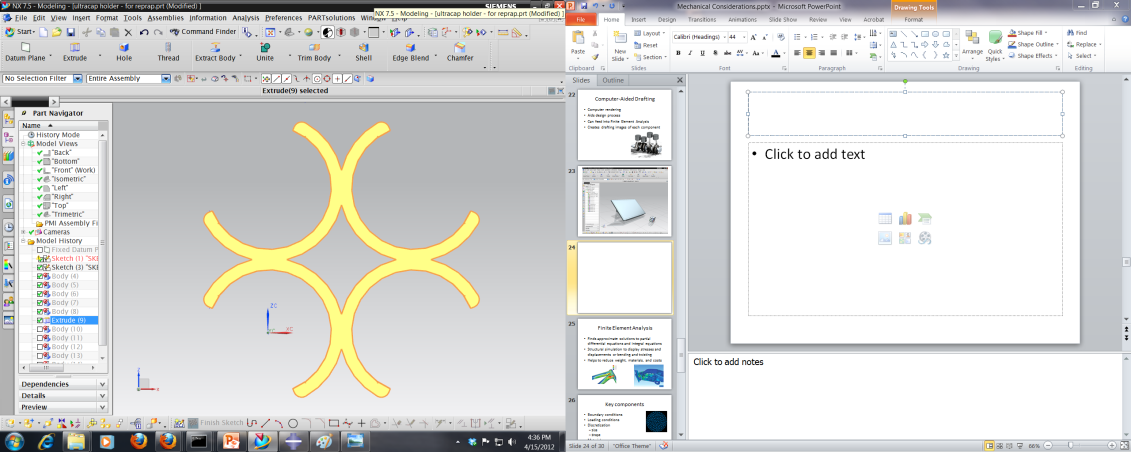The height and width of the screenshot is (452, 1131).
Task: Select the Finite Element Analysis slide thumbnail
Action: (625, 355)
